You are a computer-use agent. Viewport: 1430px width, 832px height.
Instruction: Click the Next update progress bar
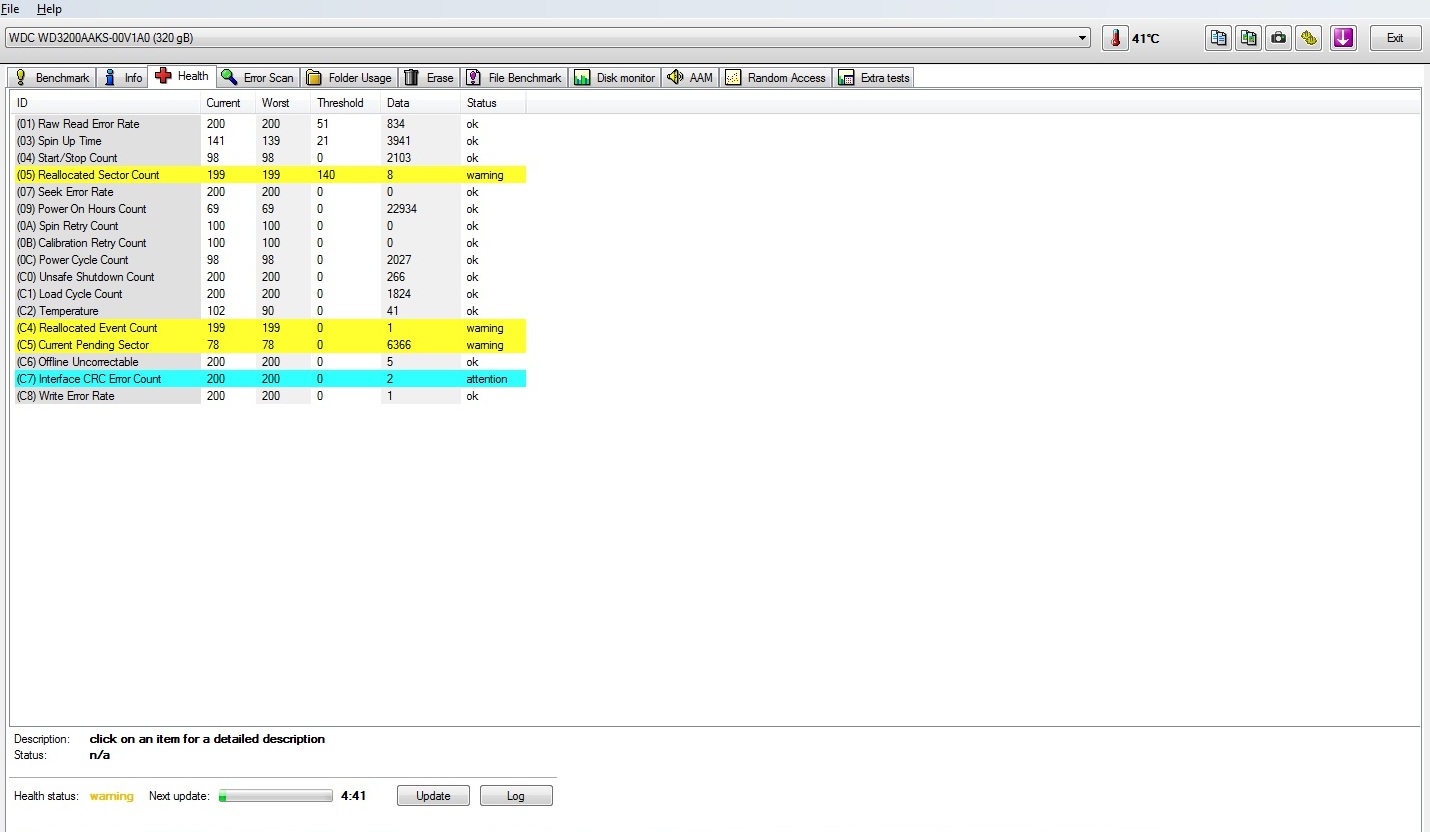(x=276, y=796)
